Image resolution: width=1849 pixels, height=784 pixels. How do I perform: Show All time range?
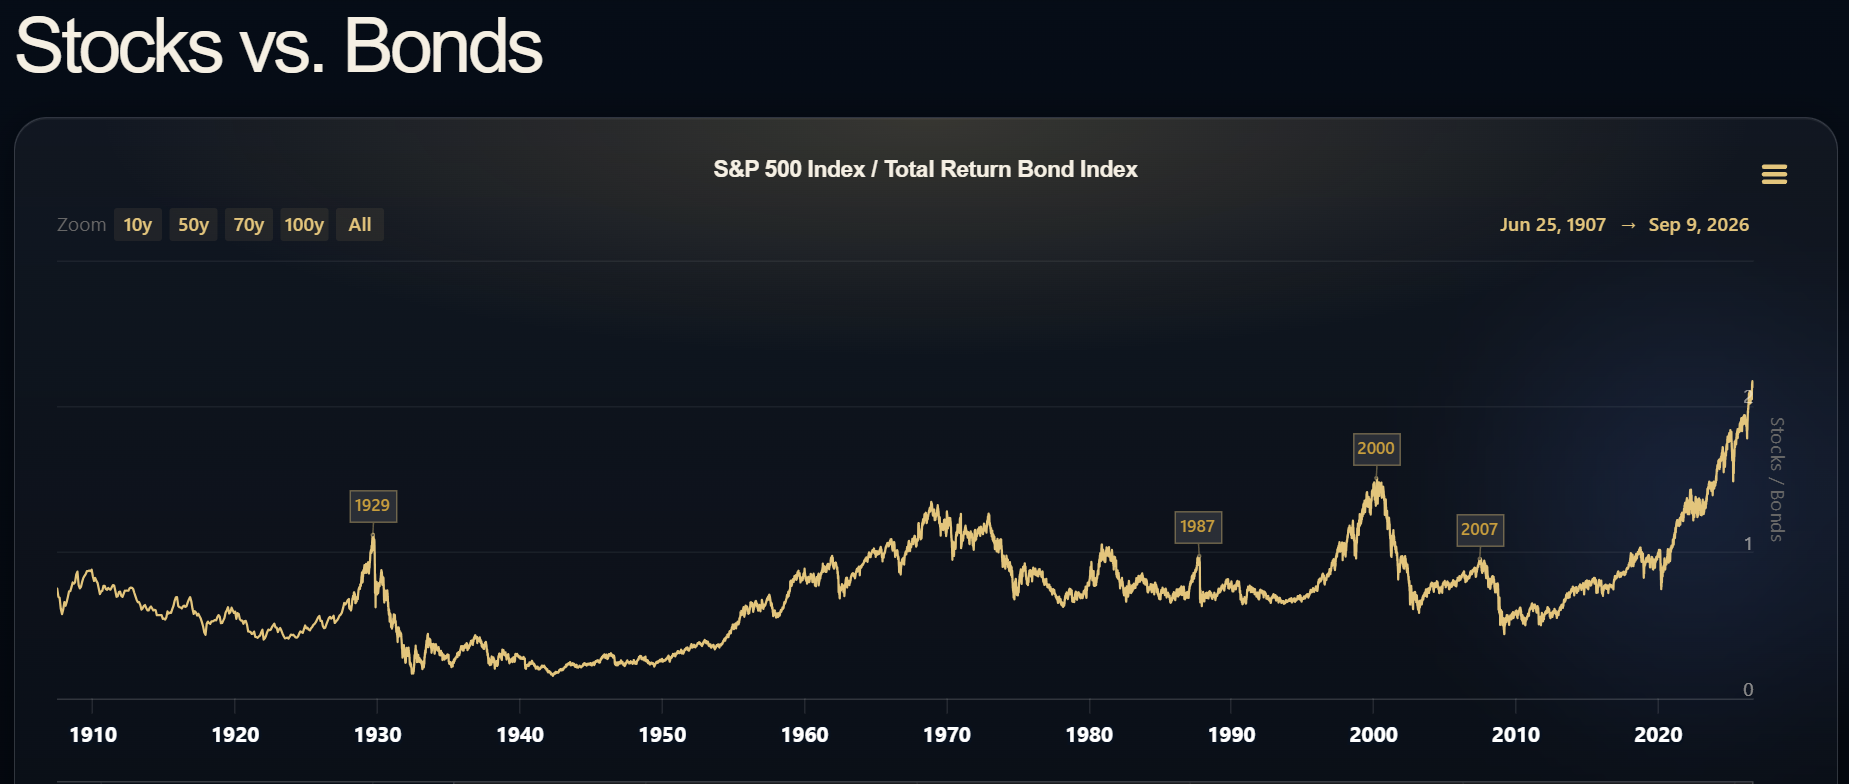(360, 225)
